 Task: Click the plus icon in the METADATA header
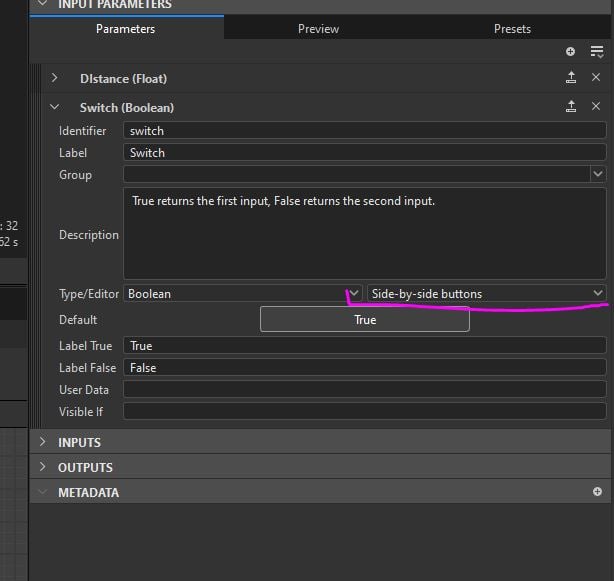[x=597, y=492]
